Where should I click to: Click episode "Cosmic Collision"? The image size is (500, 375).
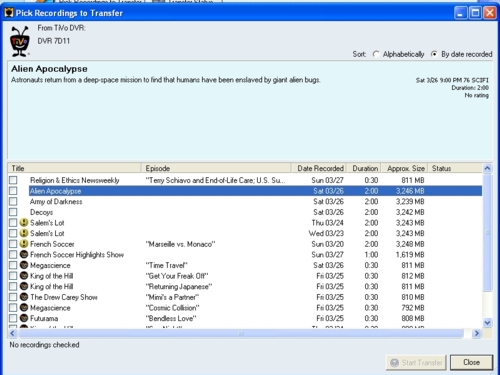(173, 308)
